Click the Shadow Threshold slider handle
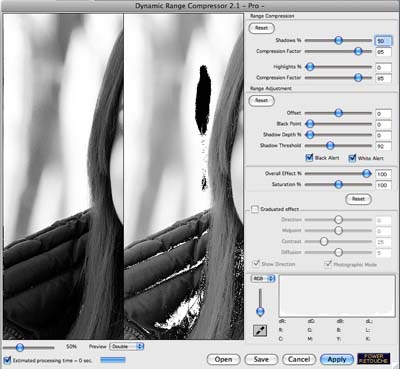The height and width of the screenshot is (369, 400). 330,145
